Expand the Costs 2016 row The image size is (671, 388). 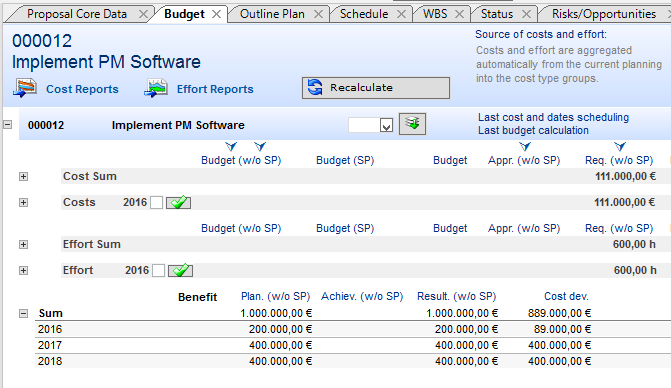click(24, 202)
